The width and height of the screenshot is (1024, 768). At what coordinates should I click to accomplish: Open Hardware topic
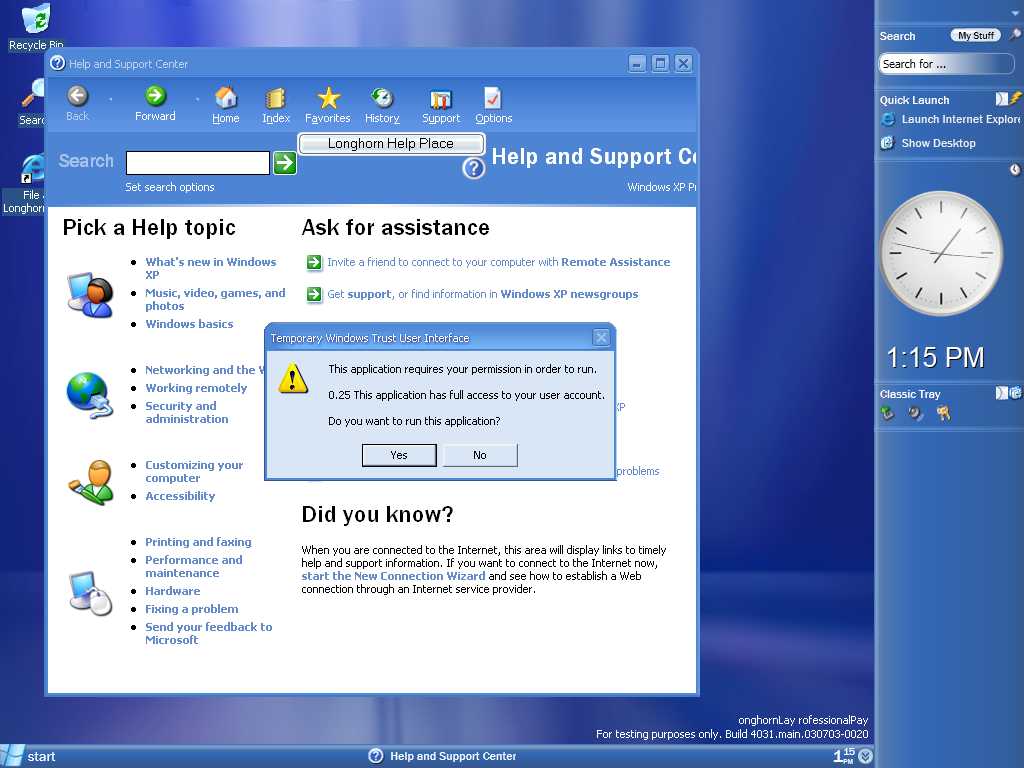pos(172,591)
